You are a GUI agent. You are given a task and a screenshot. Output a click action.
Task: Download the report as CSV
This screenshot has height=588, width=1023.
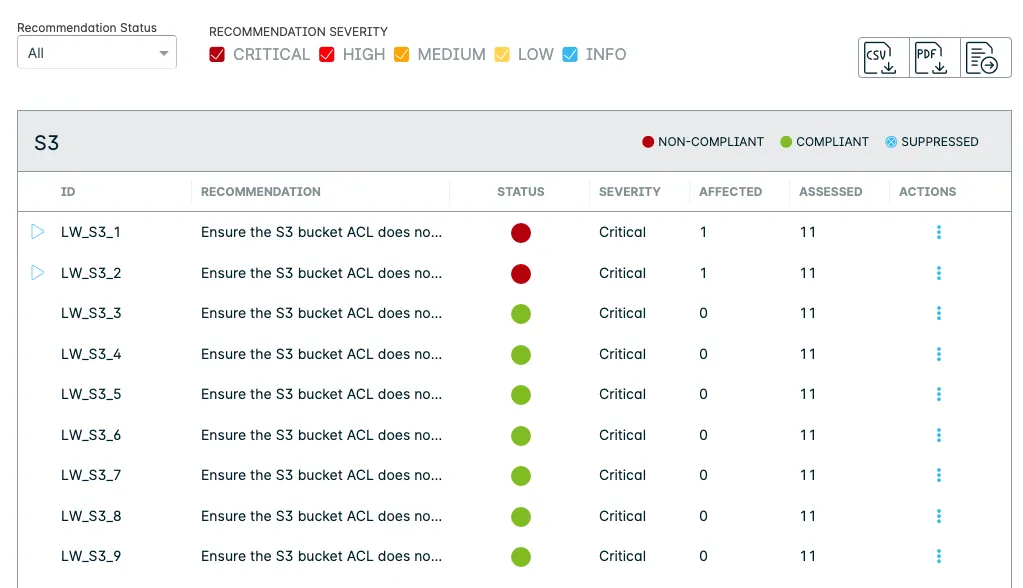[883, 57]
